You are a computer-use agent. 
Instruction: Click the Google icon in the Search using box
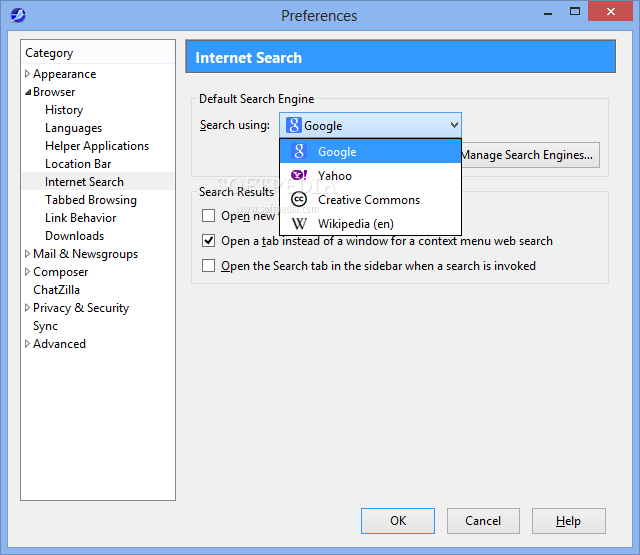pos(293,125)
